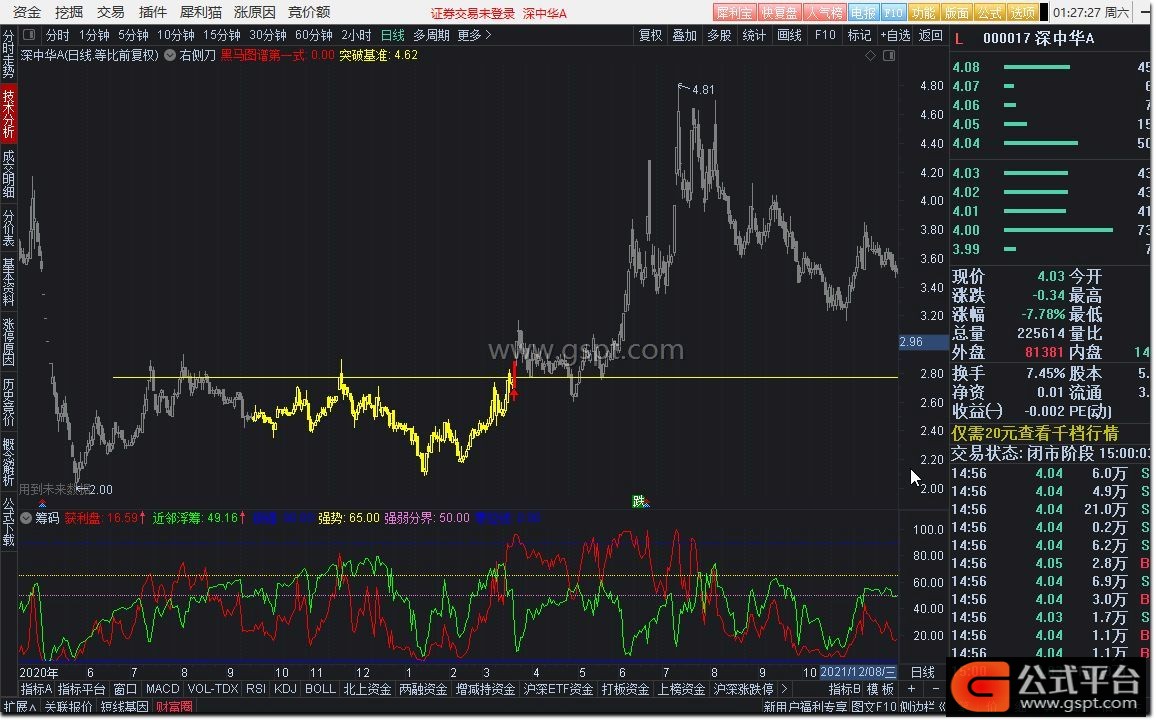The height and width of the screenshot is (720, 1156).
Task: Expand the 扩展 panel at the bottom
Action: coord(19,707)
